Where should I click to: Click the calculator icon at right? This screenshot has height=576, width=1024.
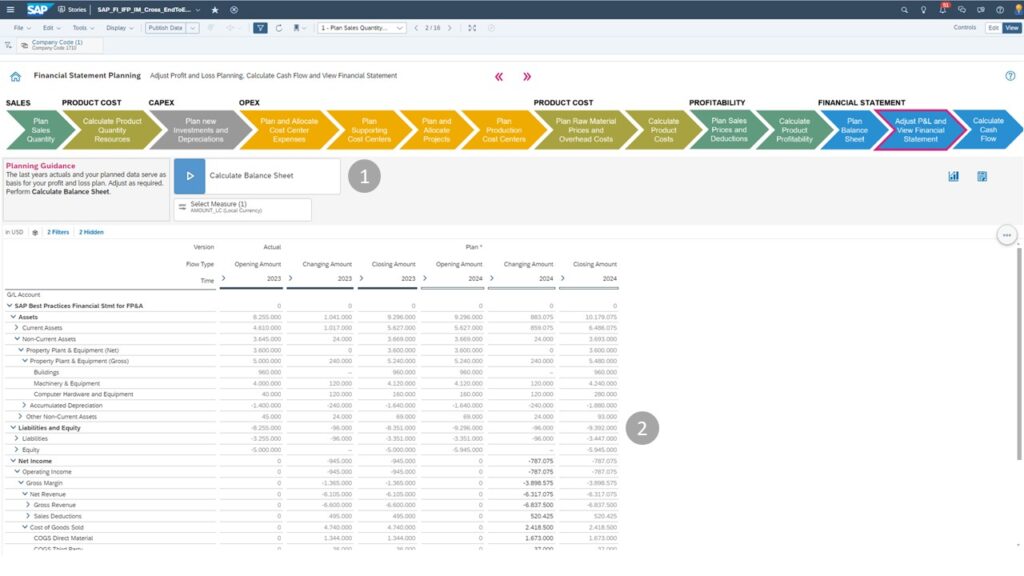click(982, 176)
